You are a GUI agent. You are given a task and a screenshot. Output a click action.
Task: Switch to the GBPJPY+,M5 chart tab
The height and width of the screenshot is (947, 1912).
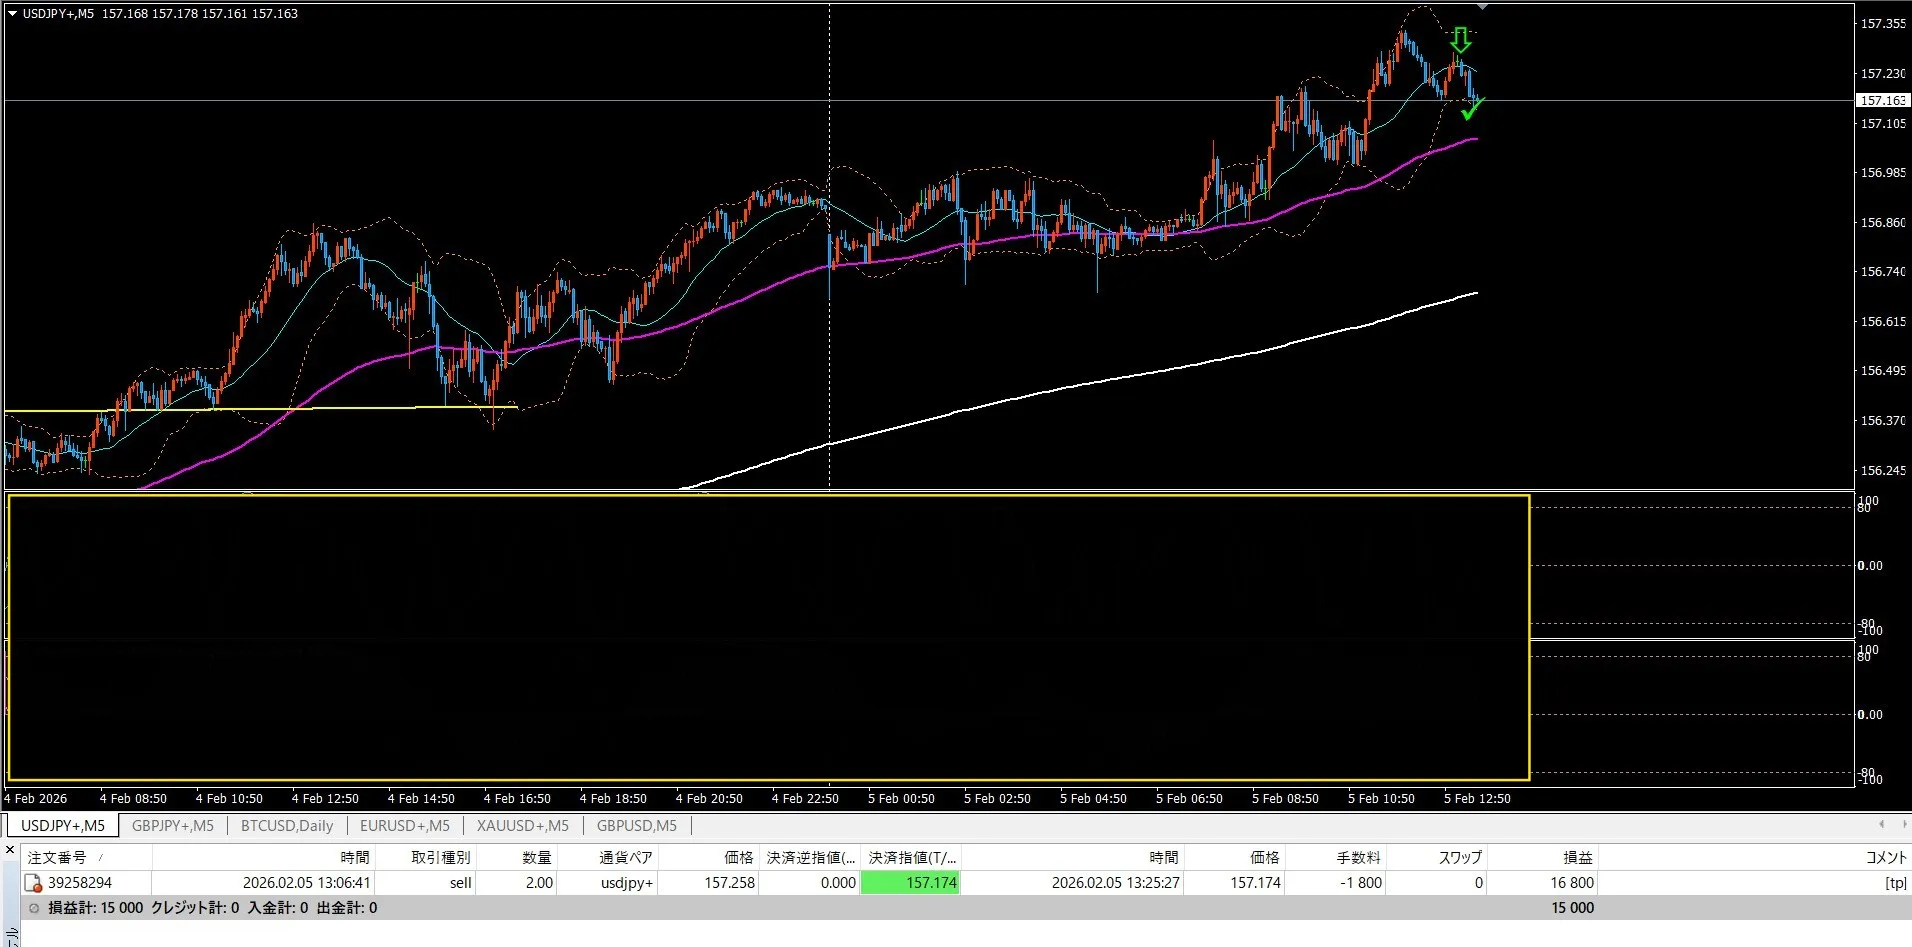[x=173, y=826]
